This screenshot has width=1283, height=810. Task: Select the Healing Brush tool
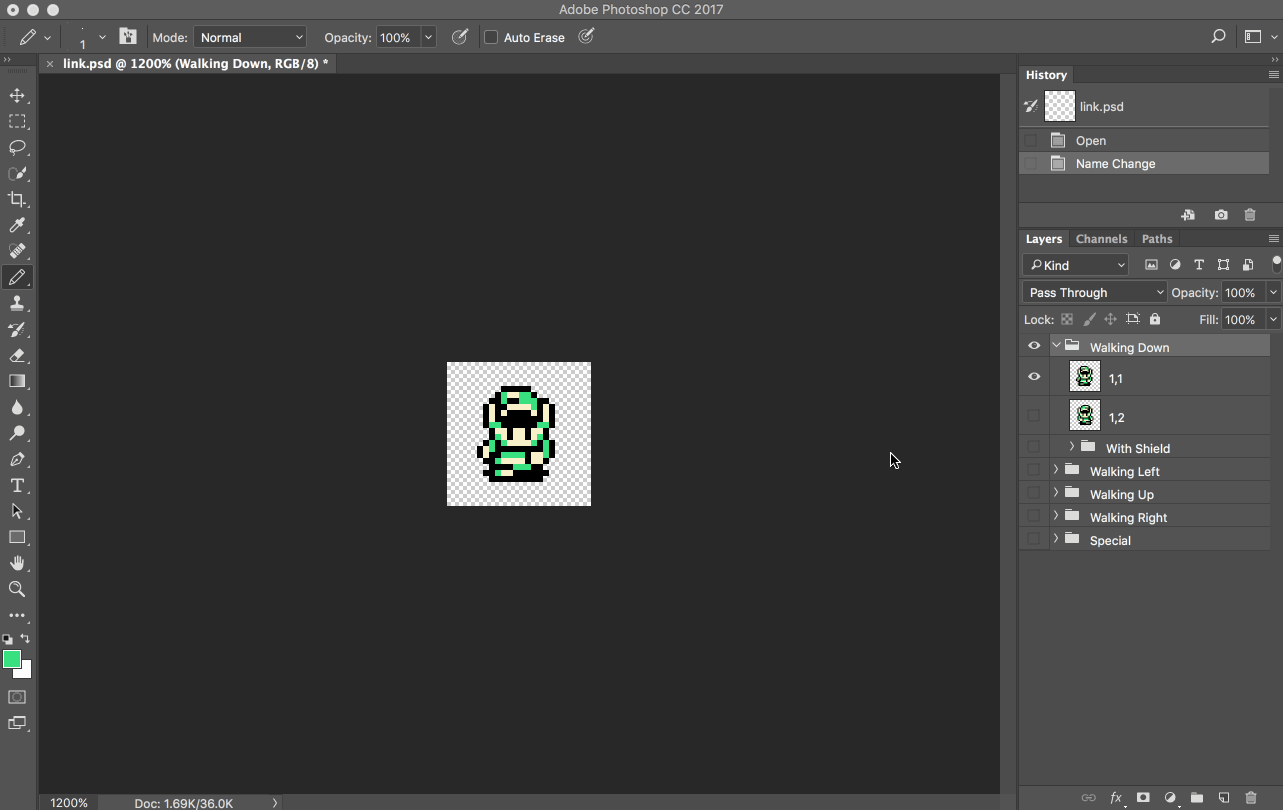coord(17,252)
